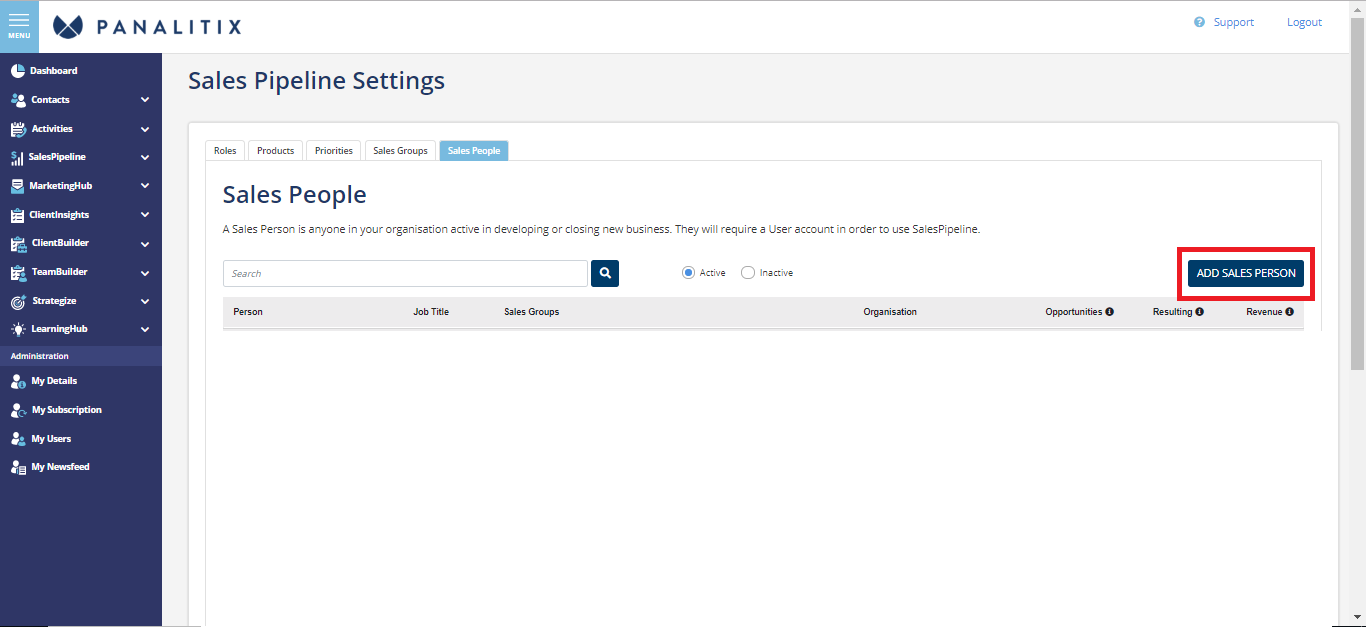Click the Panalitix logo
Screen dimensions: 1366x627
pyautogui.click(x=147, y=27)
